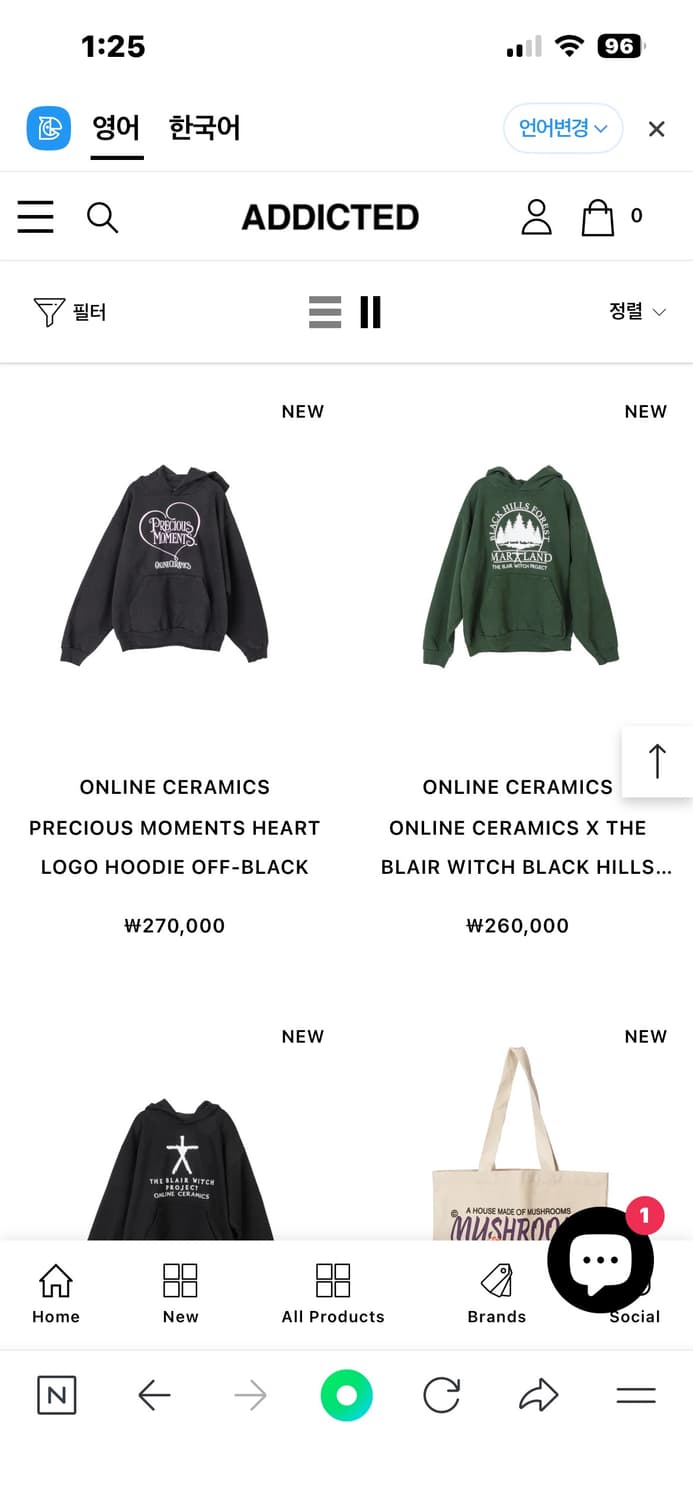Tap the search magnifier icon
The image size is (693, 1500).
click(102, 217)
